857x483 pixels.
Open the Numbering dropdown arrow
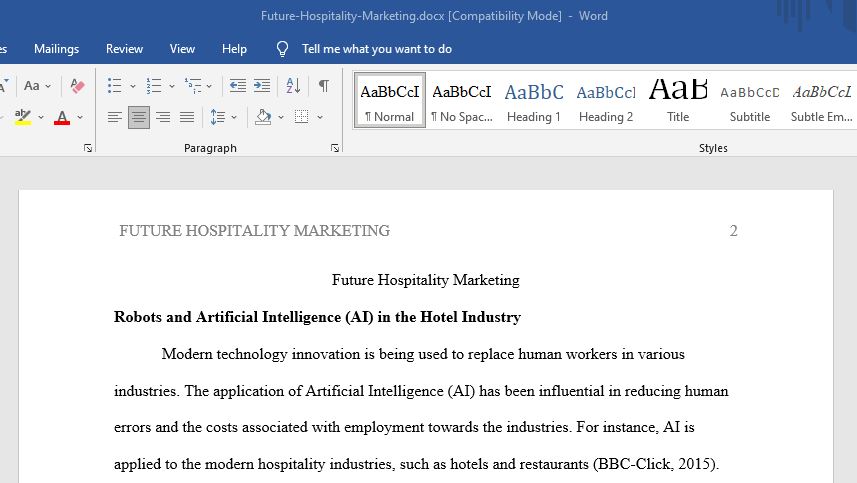pyautogui.click(x=172, y=86)
